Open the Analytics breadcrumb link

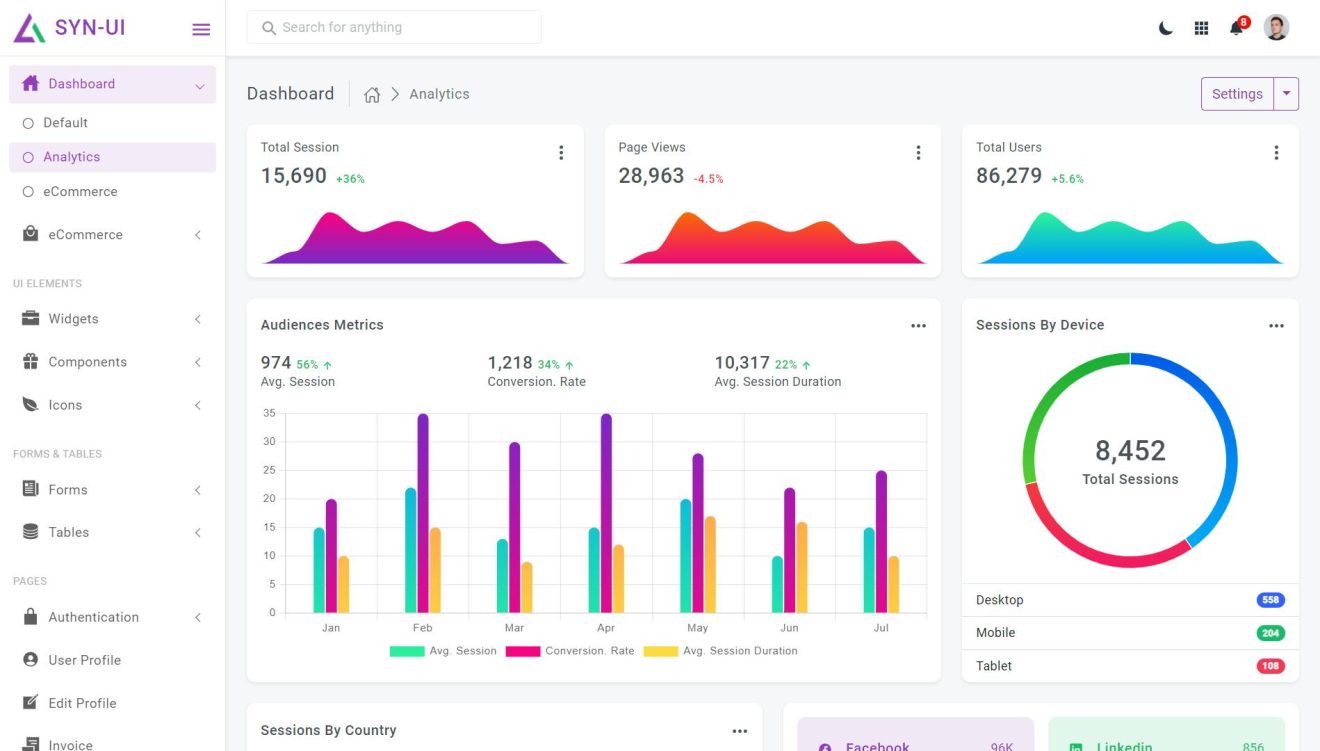(438, 93)
